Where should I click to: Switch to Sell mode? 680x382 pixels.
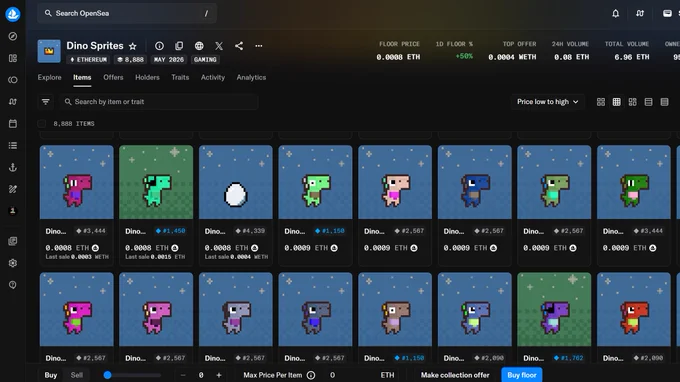point(77,375)
